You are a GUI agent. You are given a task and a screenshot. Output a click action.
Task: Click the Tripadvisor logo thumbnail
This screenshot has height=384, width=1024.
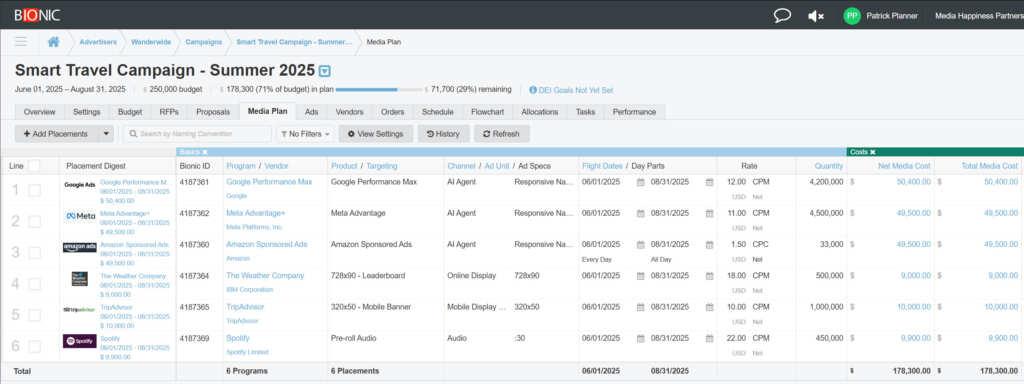pyautogui.click(x=80, y=310)
